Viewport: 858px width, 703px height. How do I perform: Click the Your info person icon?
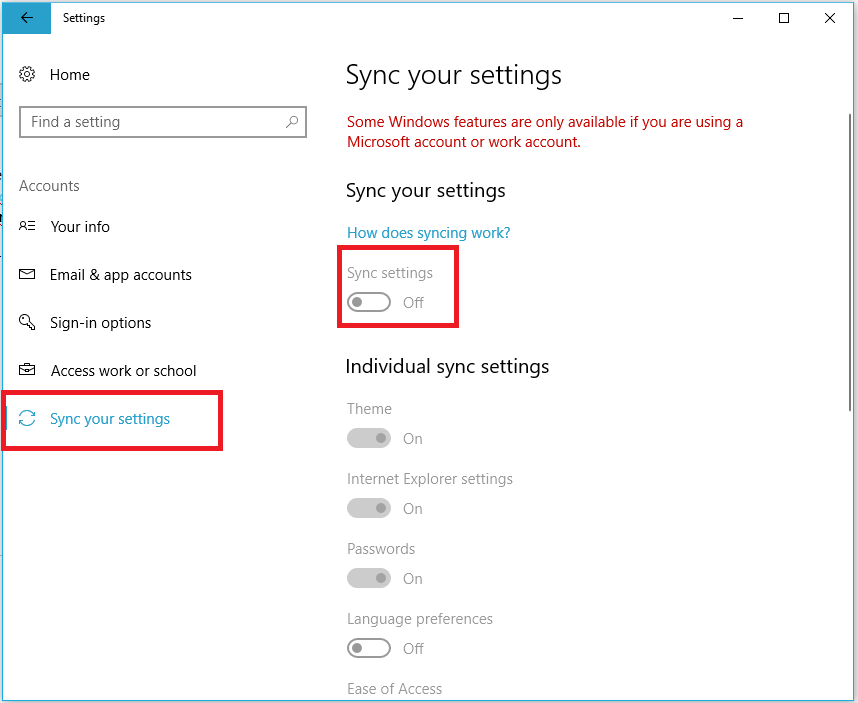[x=27, y=226]
